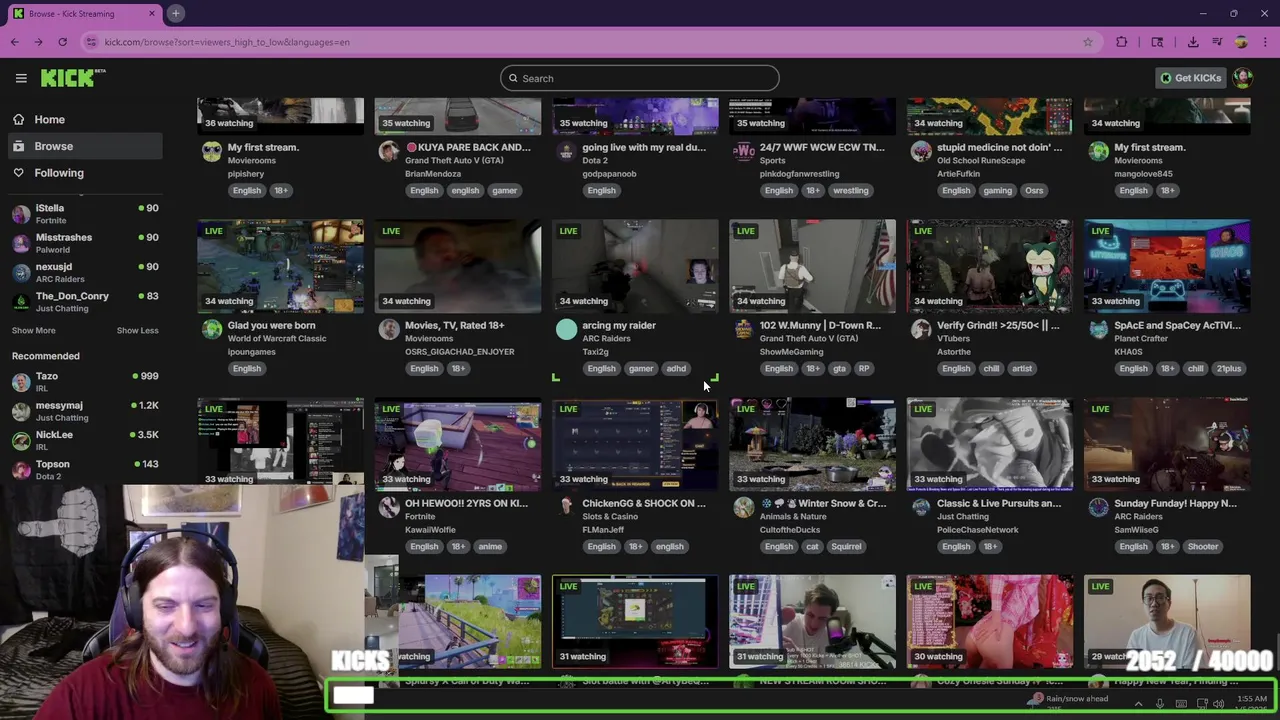This screenshot has height=720, width=1280.
Task: Open Misstrashes followed channel
Action: [x=84, y=243]
